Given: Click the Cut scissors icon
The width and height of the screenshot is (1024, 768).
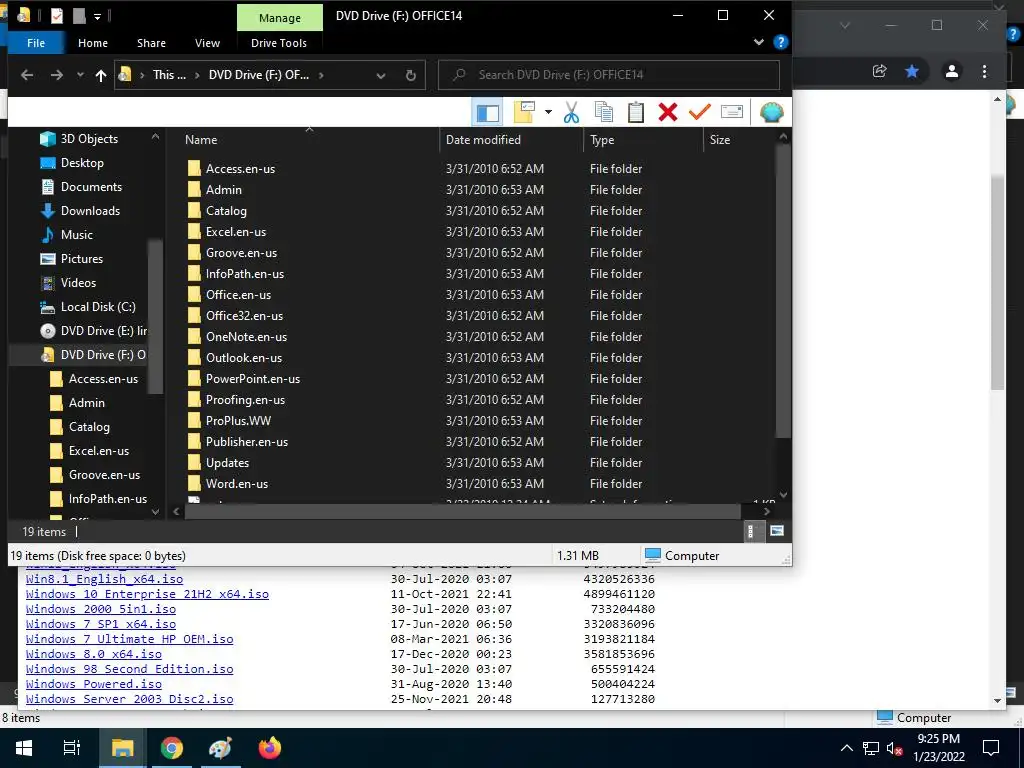Looking at the screenshot, I should (571, 112).
